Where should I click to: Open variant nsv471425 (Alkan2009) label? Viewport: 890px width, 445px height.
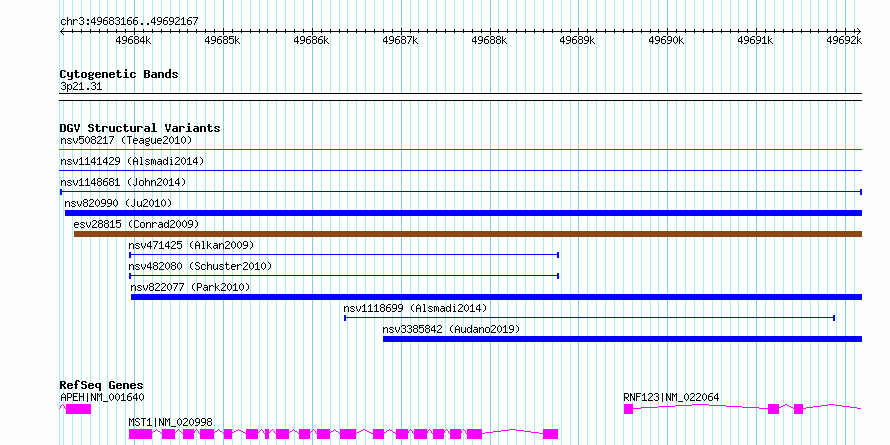click(x=191, y=245)
